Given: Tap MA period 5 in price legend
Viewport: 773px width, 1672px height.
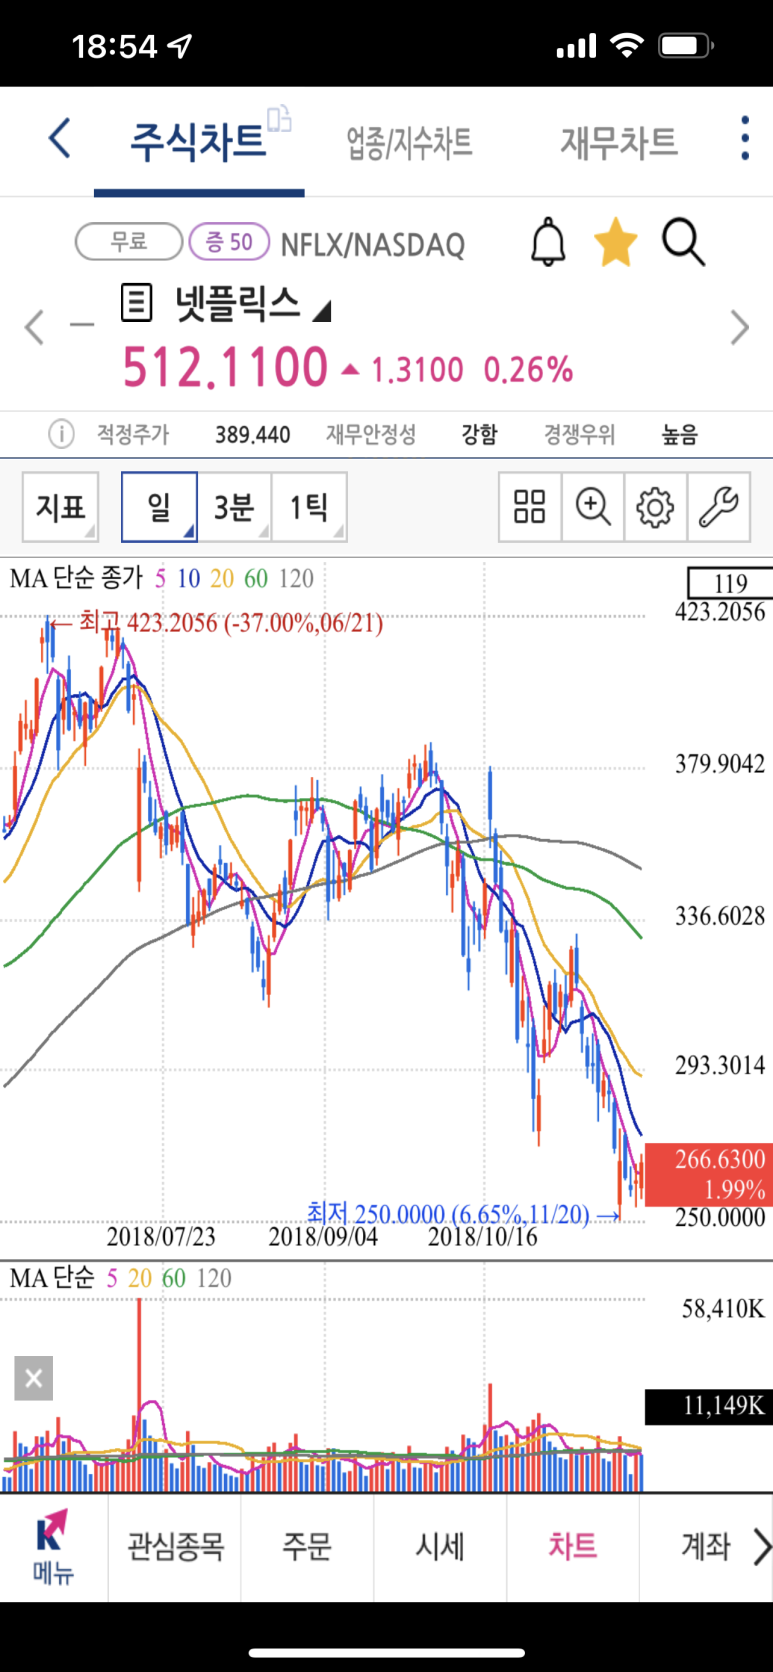Looking at the screenshot, I should pyautogui.click(x=160, y=578).
